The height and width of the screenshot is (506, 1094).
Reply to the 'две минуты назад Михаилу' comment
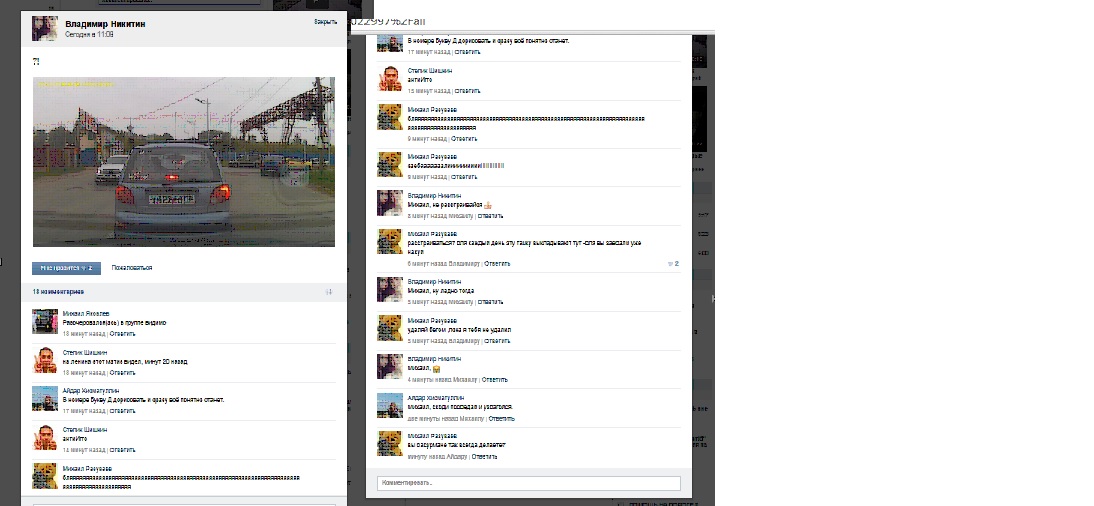pos(502,419)
